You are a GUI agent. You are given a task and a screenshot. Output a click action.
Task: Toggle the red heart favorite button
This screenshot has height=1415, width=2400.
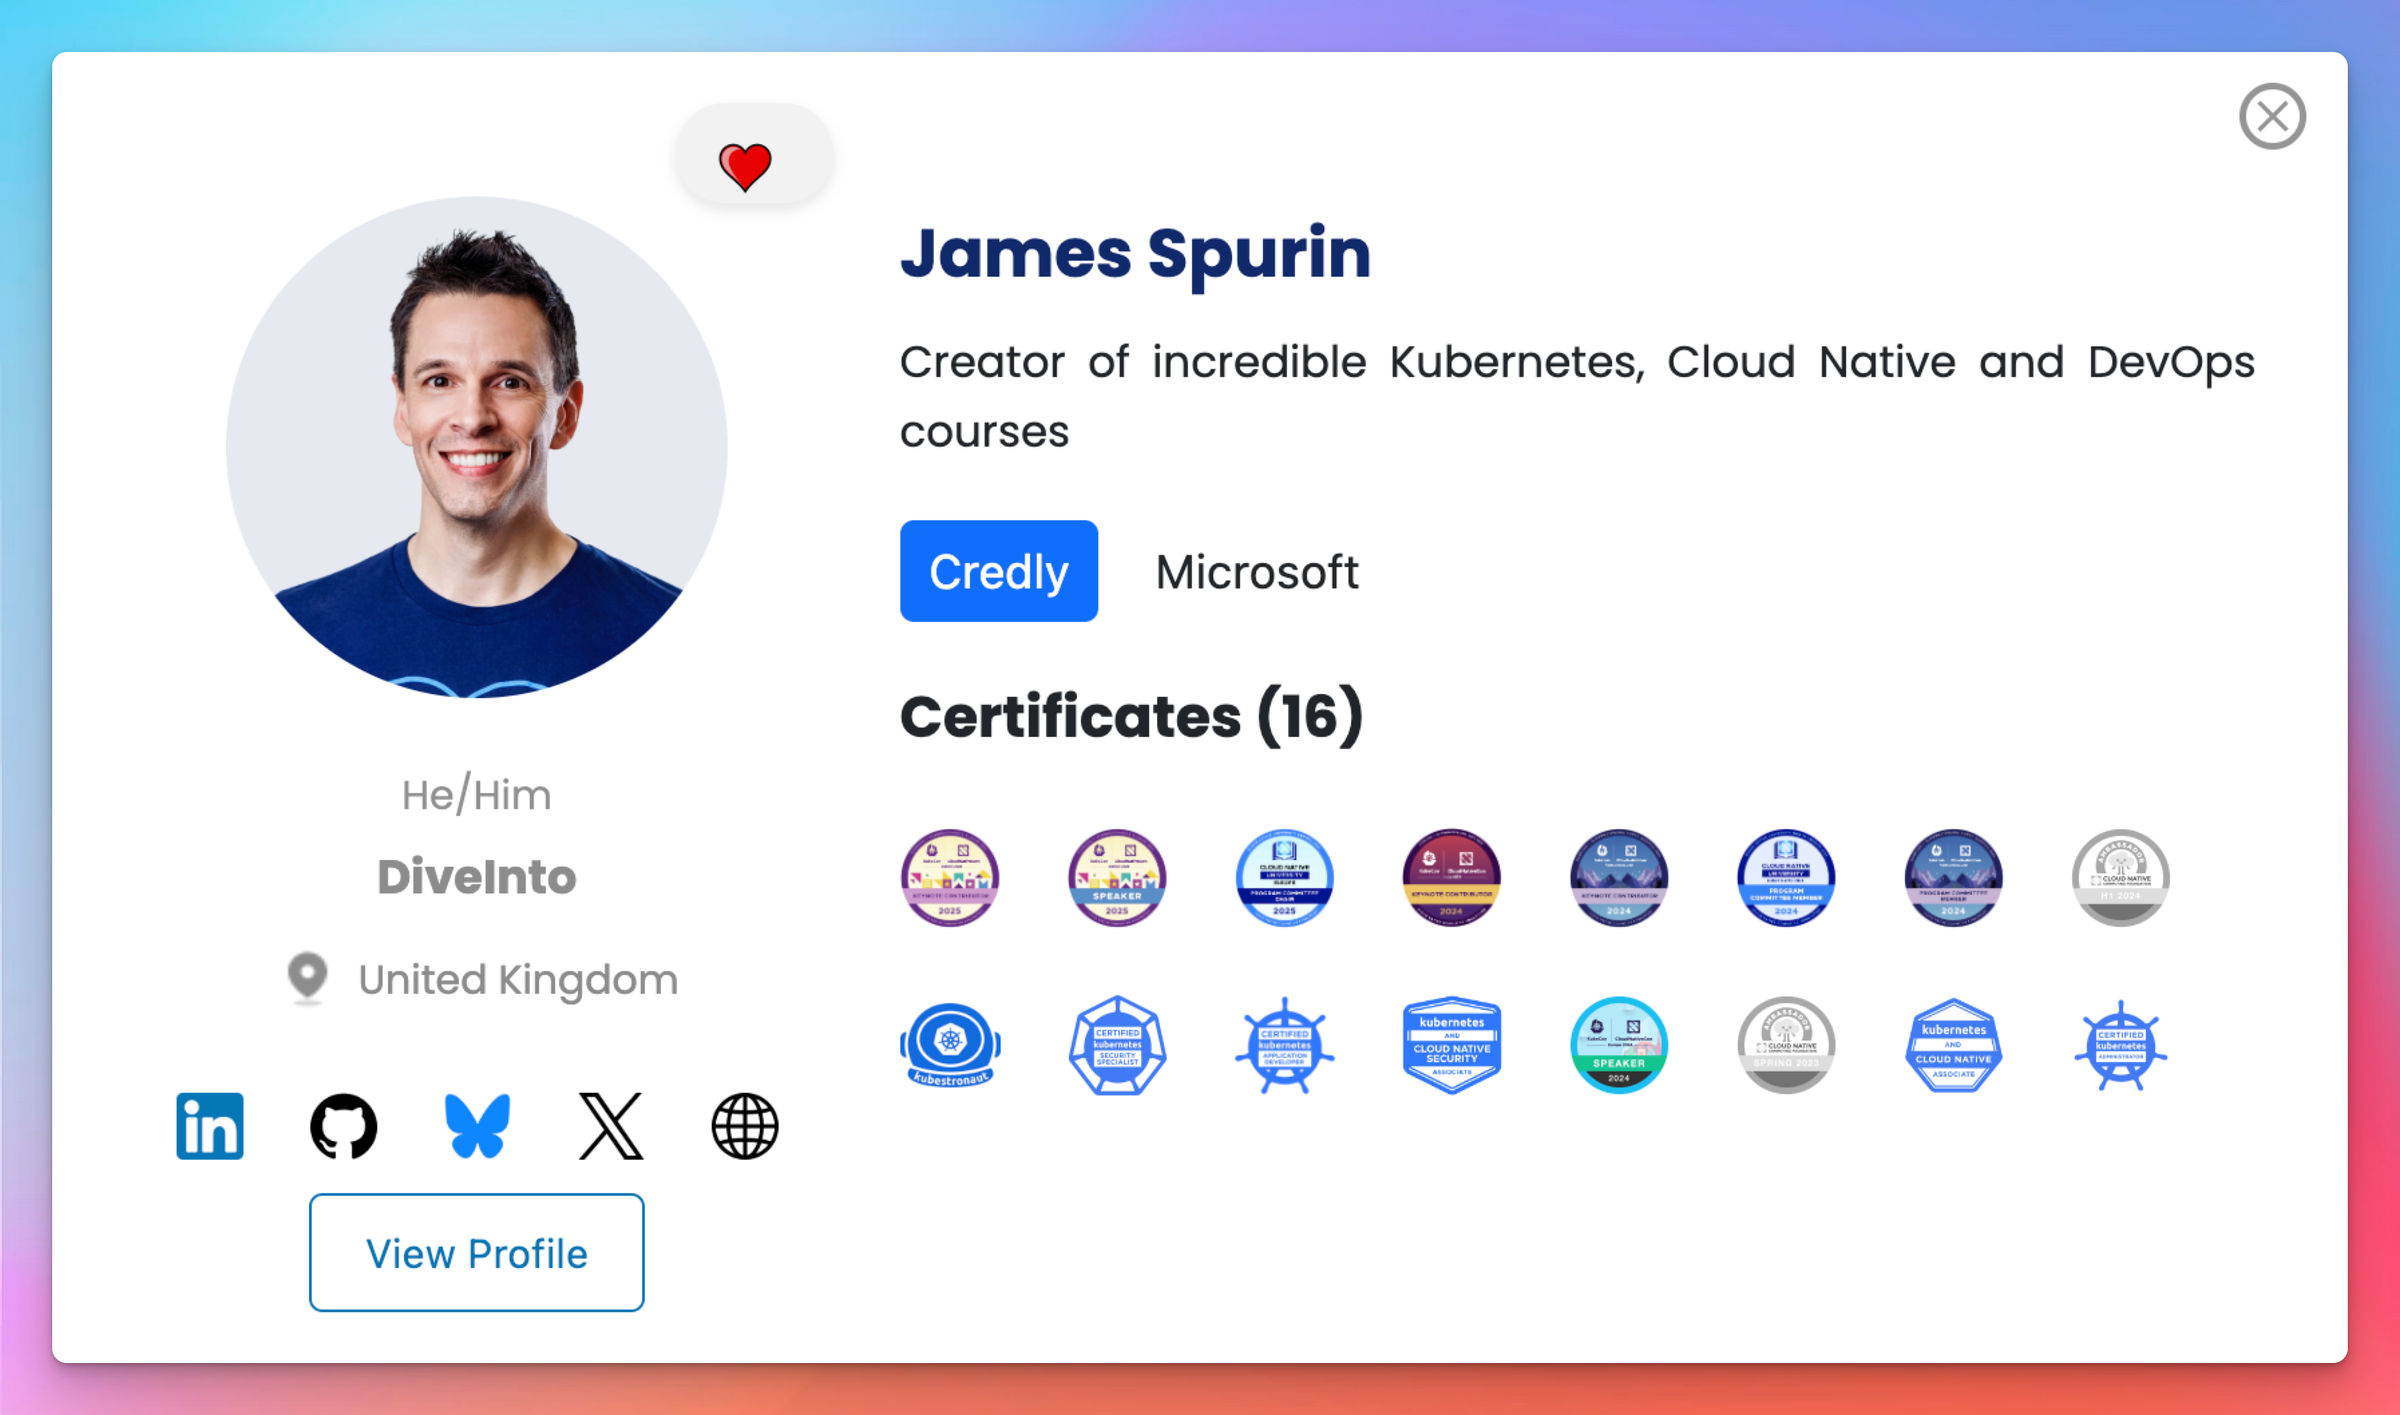click(745, 166)
